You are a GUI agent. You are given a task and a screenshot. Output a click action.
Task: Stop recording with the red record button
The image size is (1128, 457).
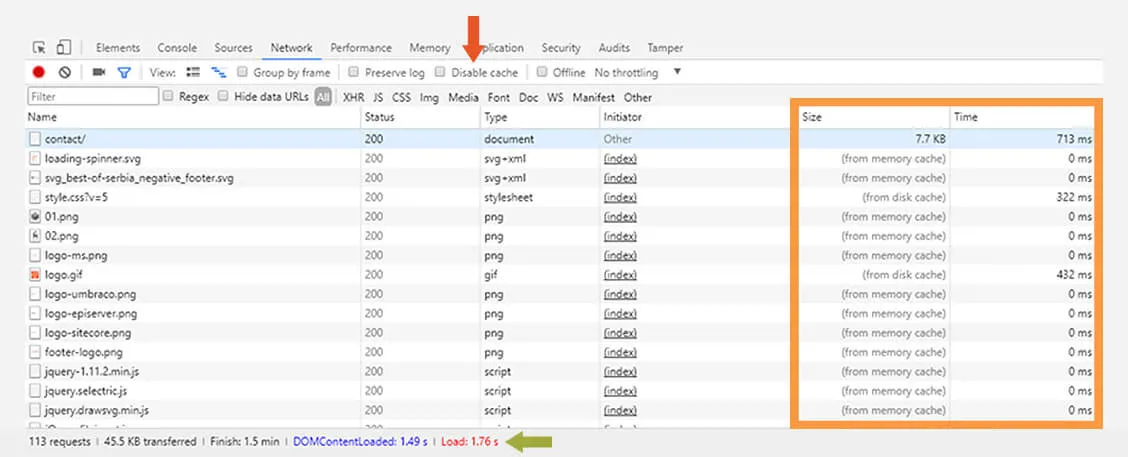[39, 72]
